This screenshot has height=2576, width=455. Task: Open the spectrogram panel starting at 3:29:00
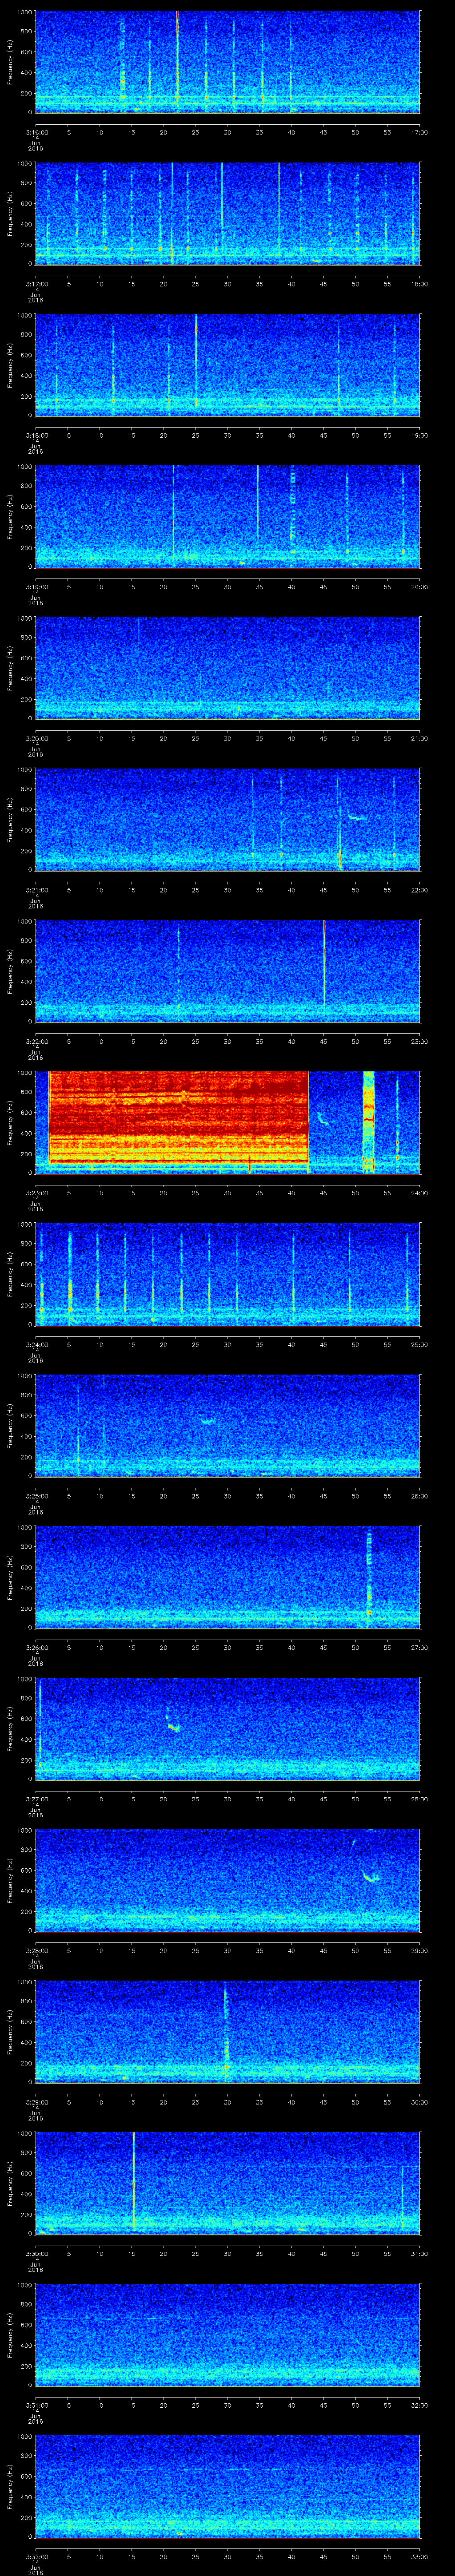[x=227, y=2032]
